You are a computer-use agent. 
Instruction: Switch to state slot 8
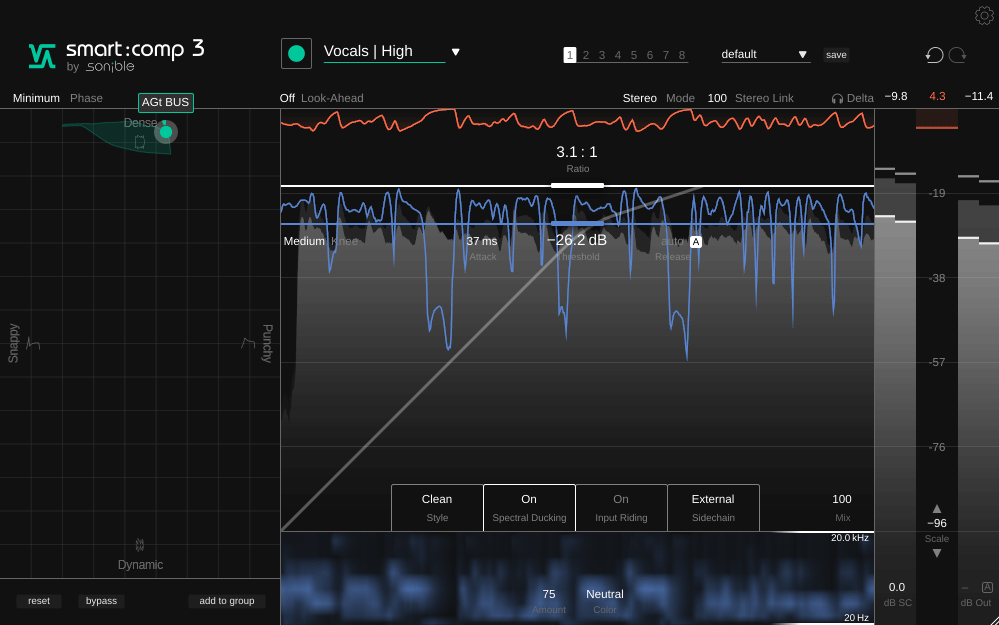[682, 55]
